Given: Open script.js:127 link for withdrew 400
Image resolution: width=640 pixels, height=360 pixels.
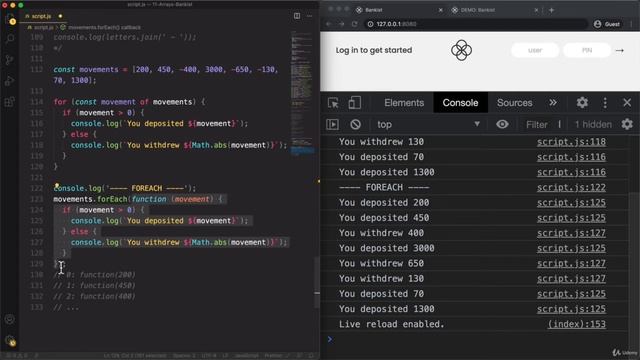Looking at the screenshot, I should coord(571,233).
